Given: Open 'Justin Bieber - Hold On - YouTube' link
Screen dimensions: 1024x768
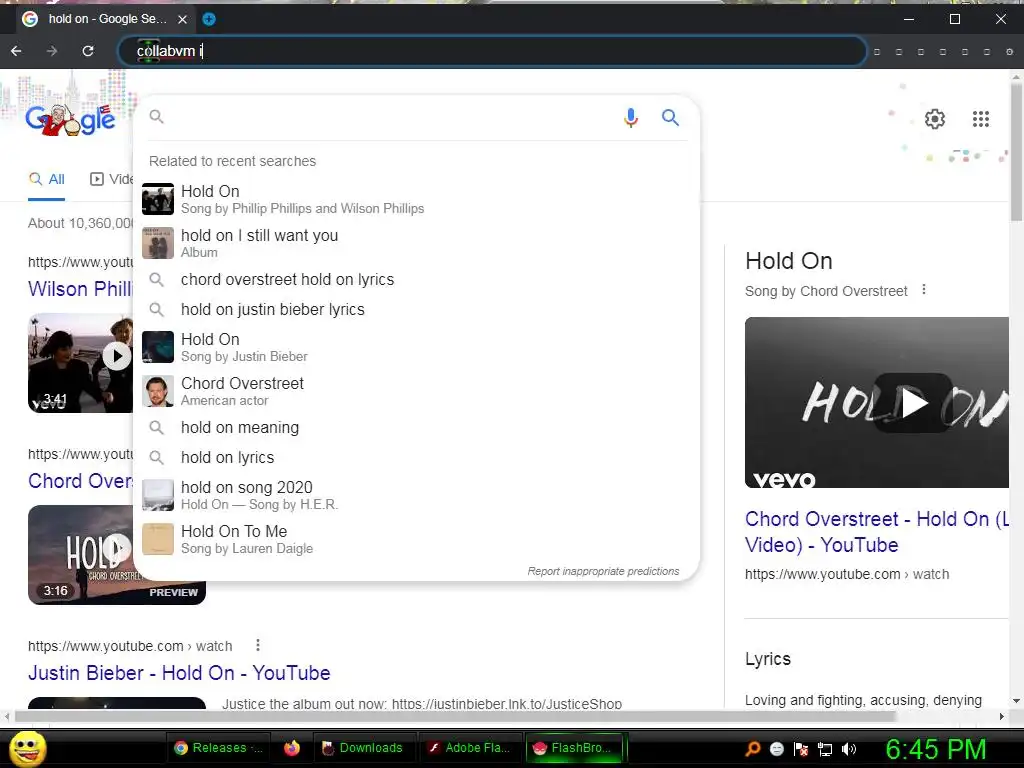Looking at the screenshot, I should tap(179, 673).
